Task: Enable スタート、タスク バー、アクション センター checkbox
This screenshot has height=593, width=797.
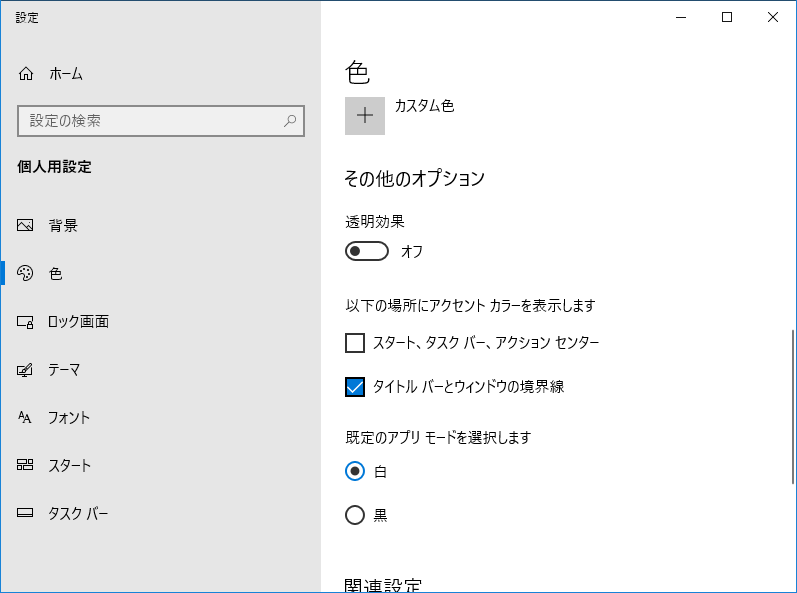Action: tap(355, 343)
